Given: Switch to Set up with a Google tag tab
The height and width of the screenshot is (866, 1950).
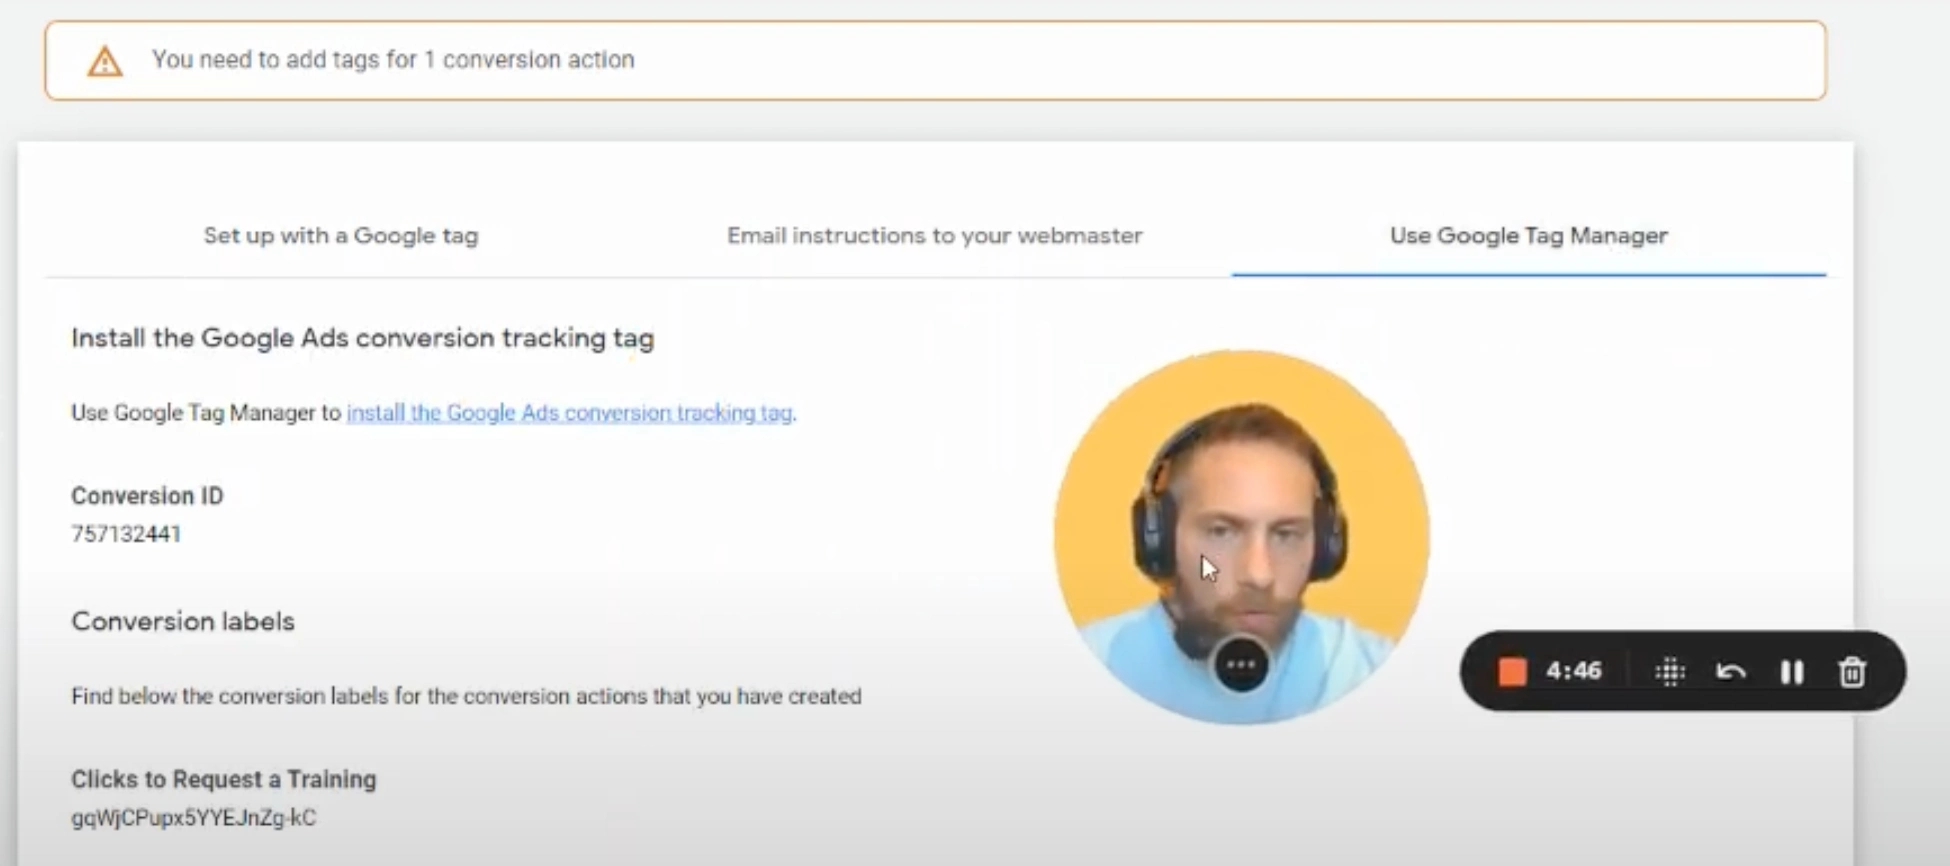Looking at the screenshot, I should coord(341,236).
